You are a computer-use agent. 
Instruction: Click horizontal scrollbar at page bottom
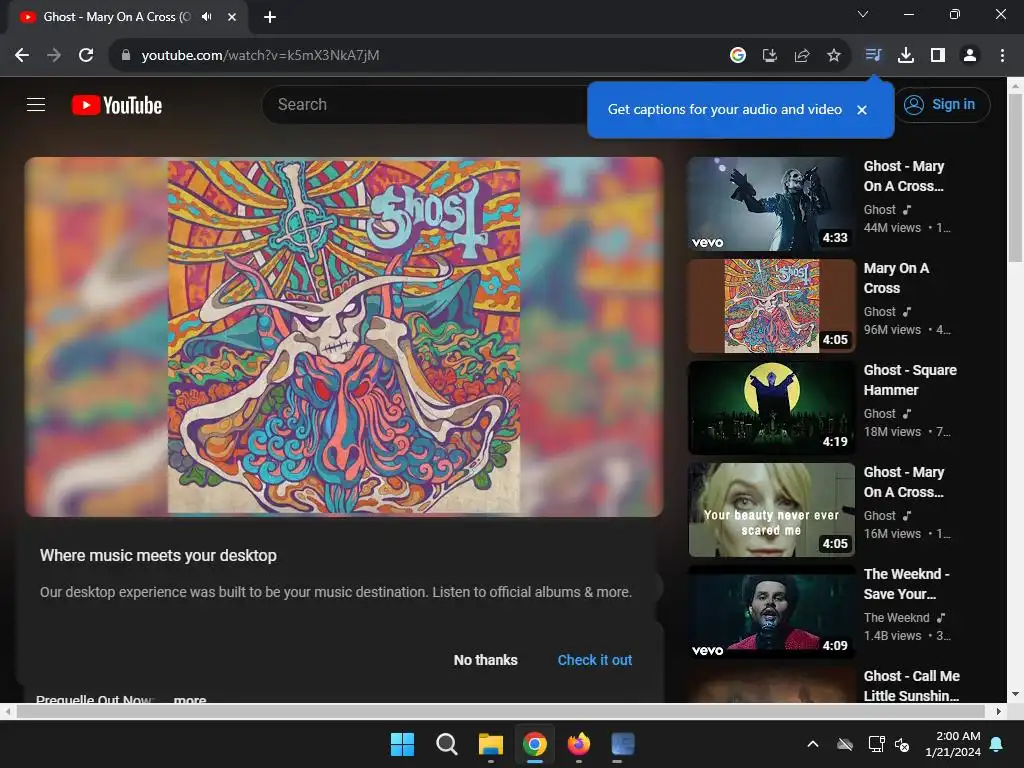coord(500,711)
